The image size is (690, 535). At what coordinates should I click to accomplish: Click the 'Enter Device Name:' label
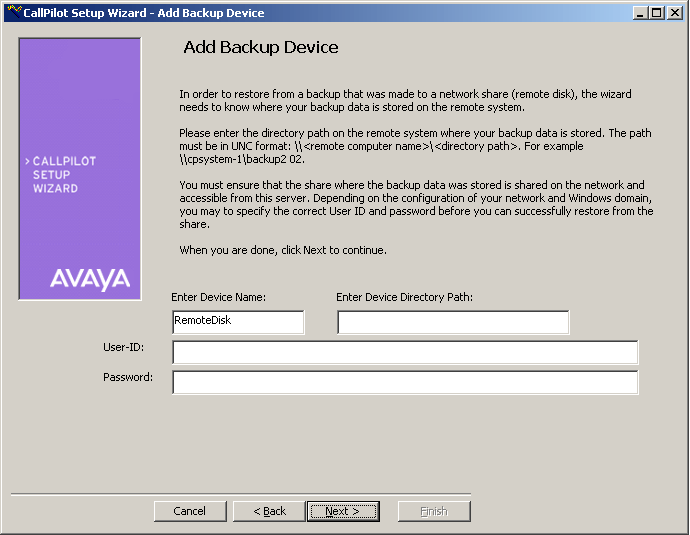tap(218, 297)
